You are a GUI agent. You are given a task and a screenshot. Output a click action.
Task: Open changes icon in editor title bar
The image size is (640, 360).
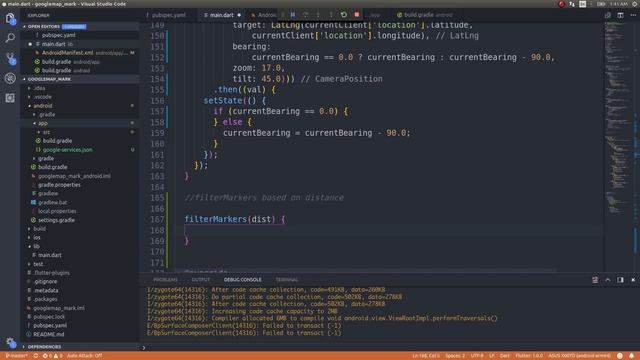pos(608,15)
